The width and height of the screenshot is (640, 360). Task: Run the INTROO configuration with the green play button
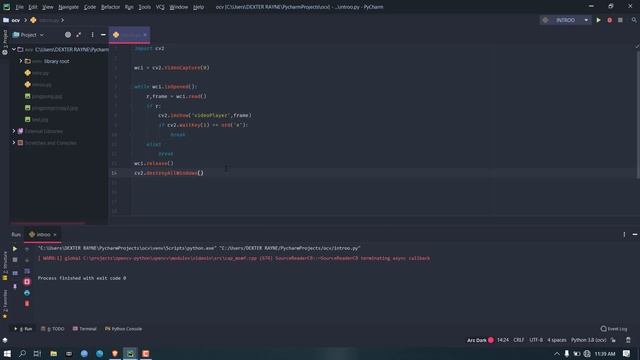(598, 20)
